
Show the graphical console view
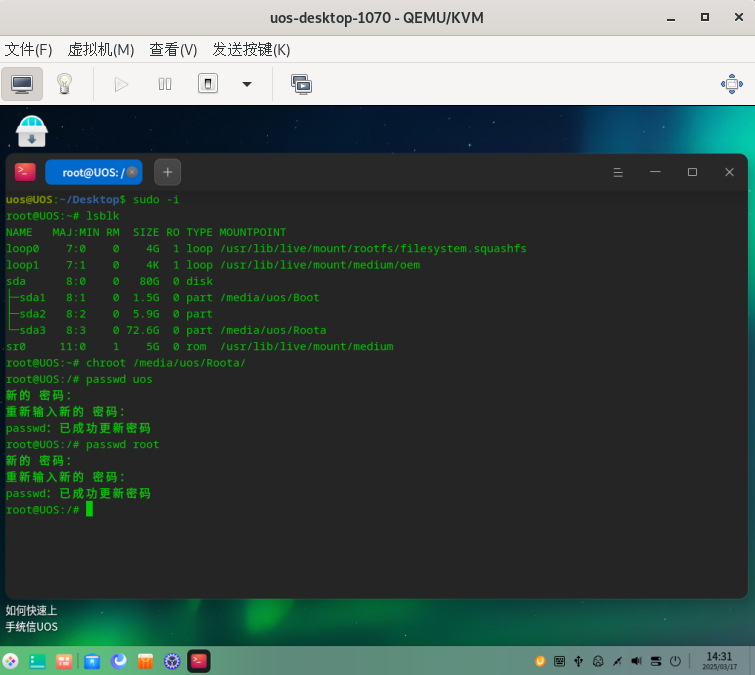click(x=22, y=84)
